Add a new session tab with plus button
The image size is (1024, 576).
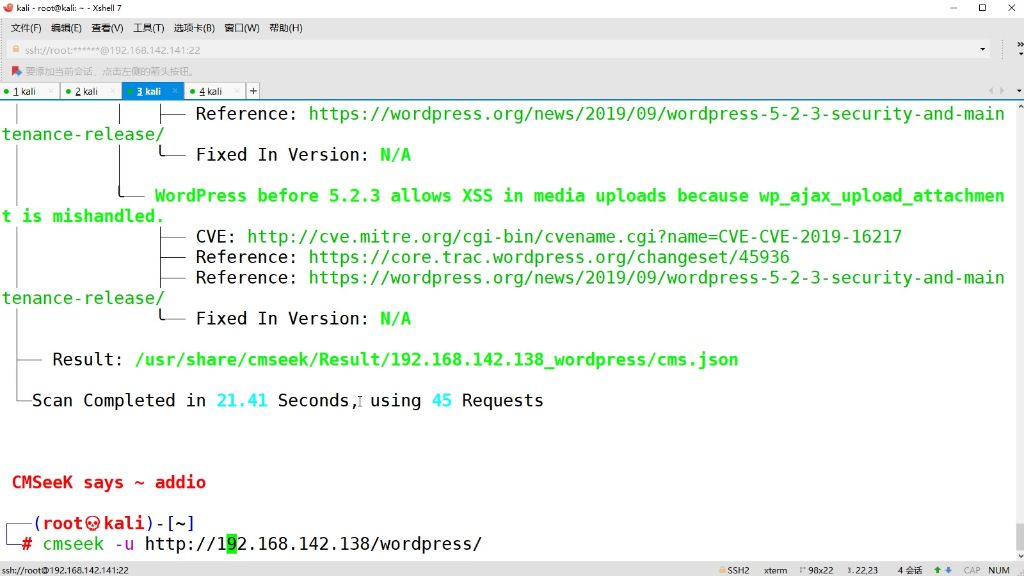coord(253,91)
